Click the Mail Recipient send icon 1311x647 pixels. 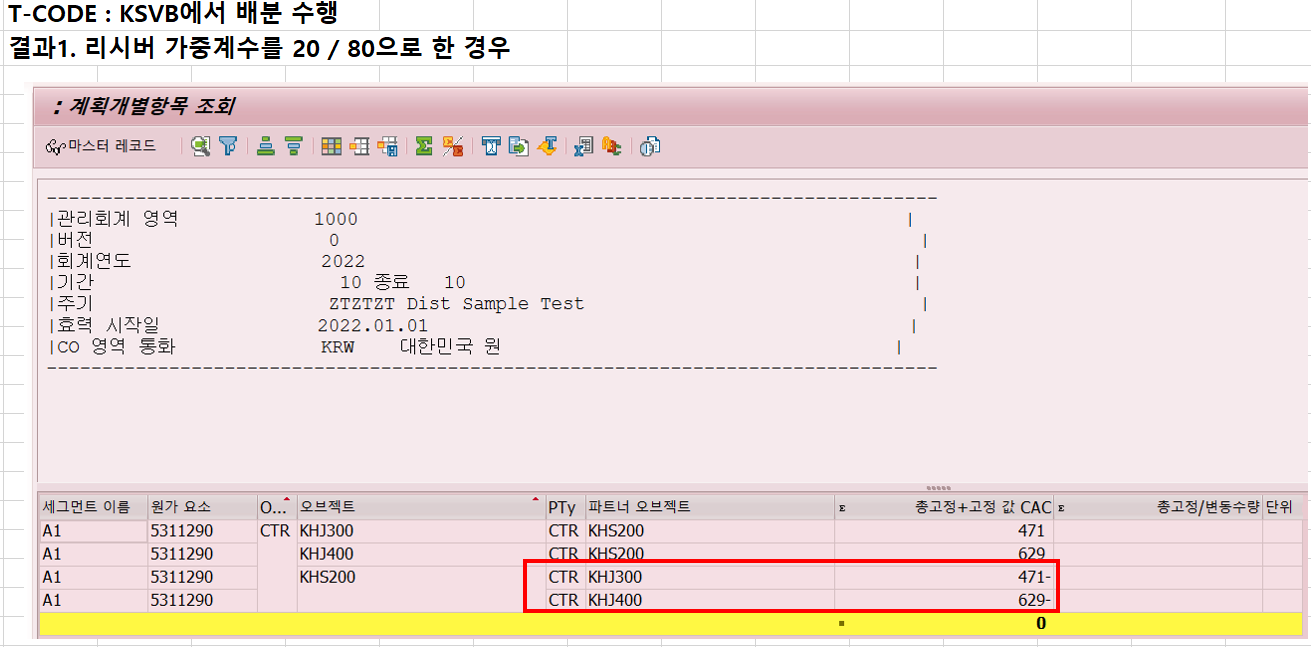(x=546, y=146)
